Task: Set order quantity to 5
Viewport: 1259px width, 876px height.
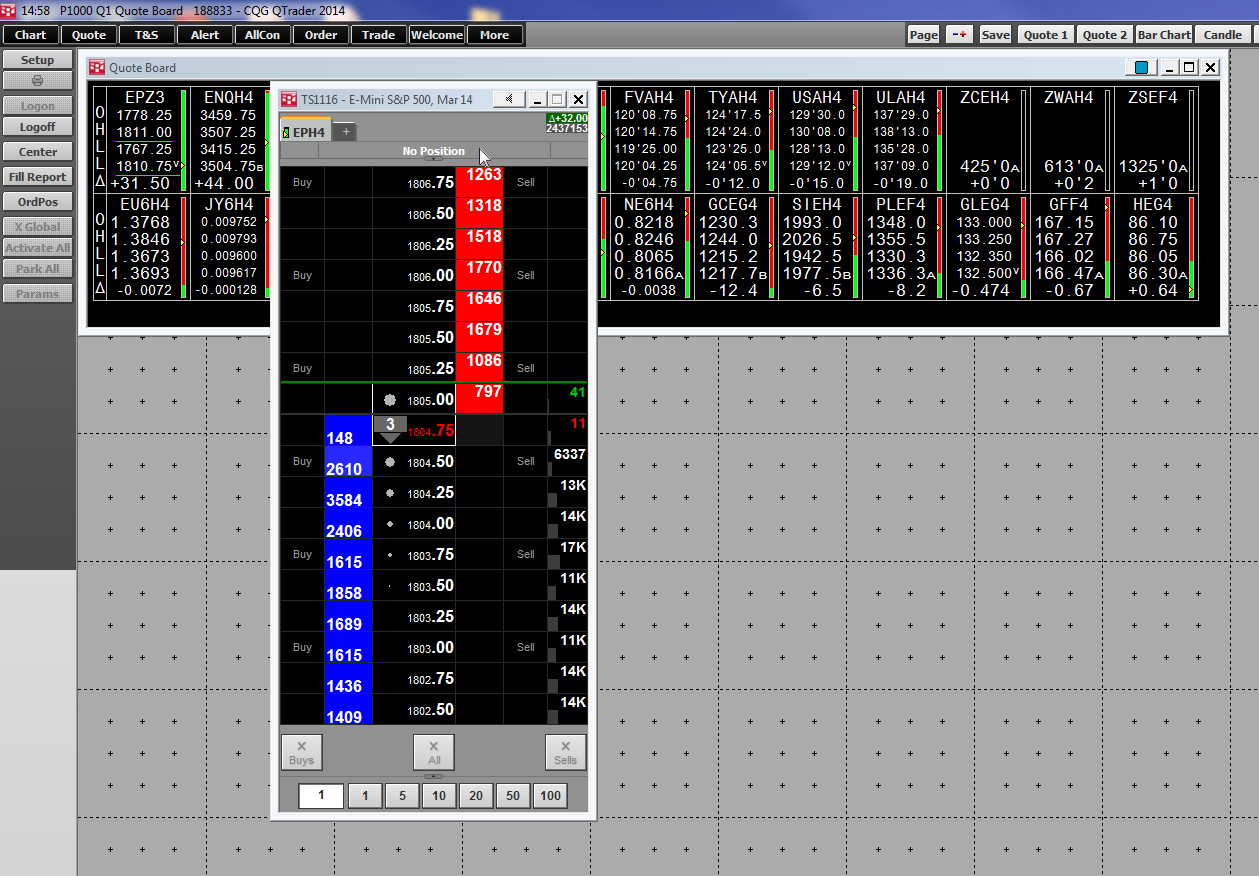Action: [402, 796]
